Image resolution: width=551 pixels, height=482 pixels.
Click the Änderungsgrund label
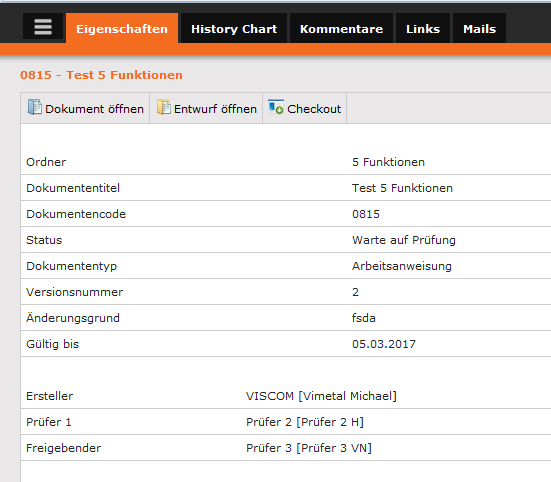tap(73, 317)
